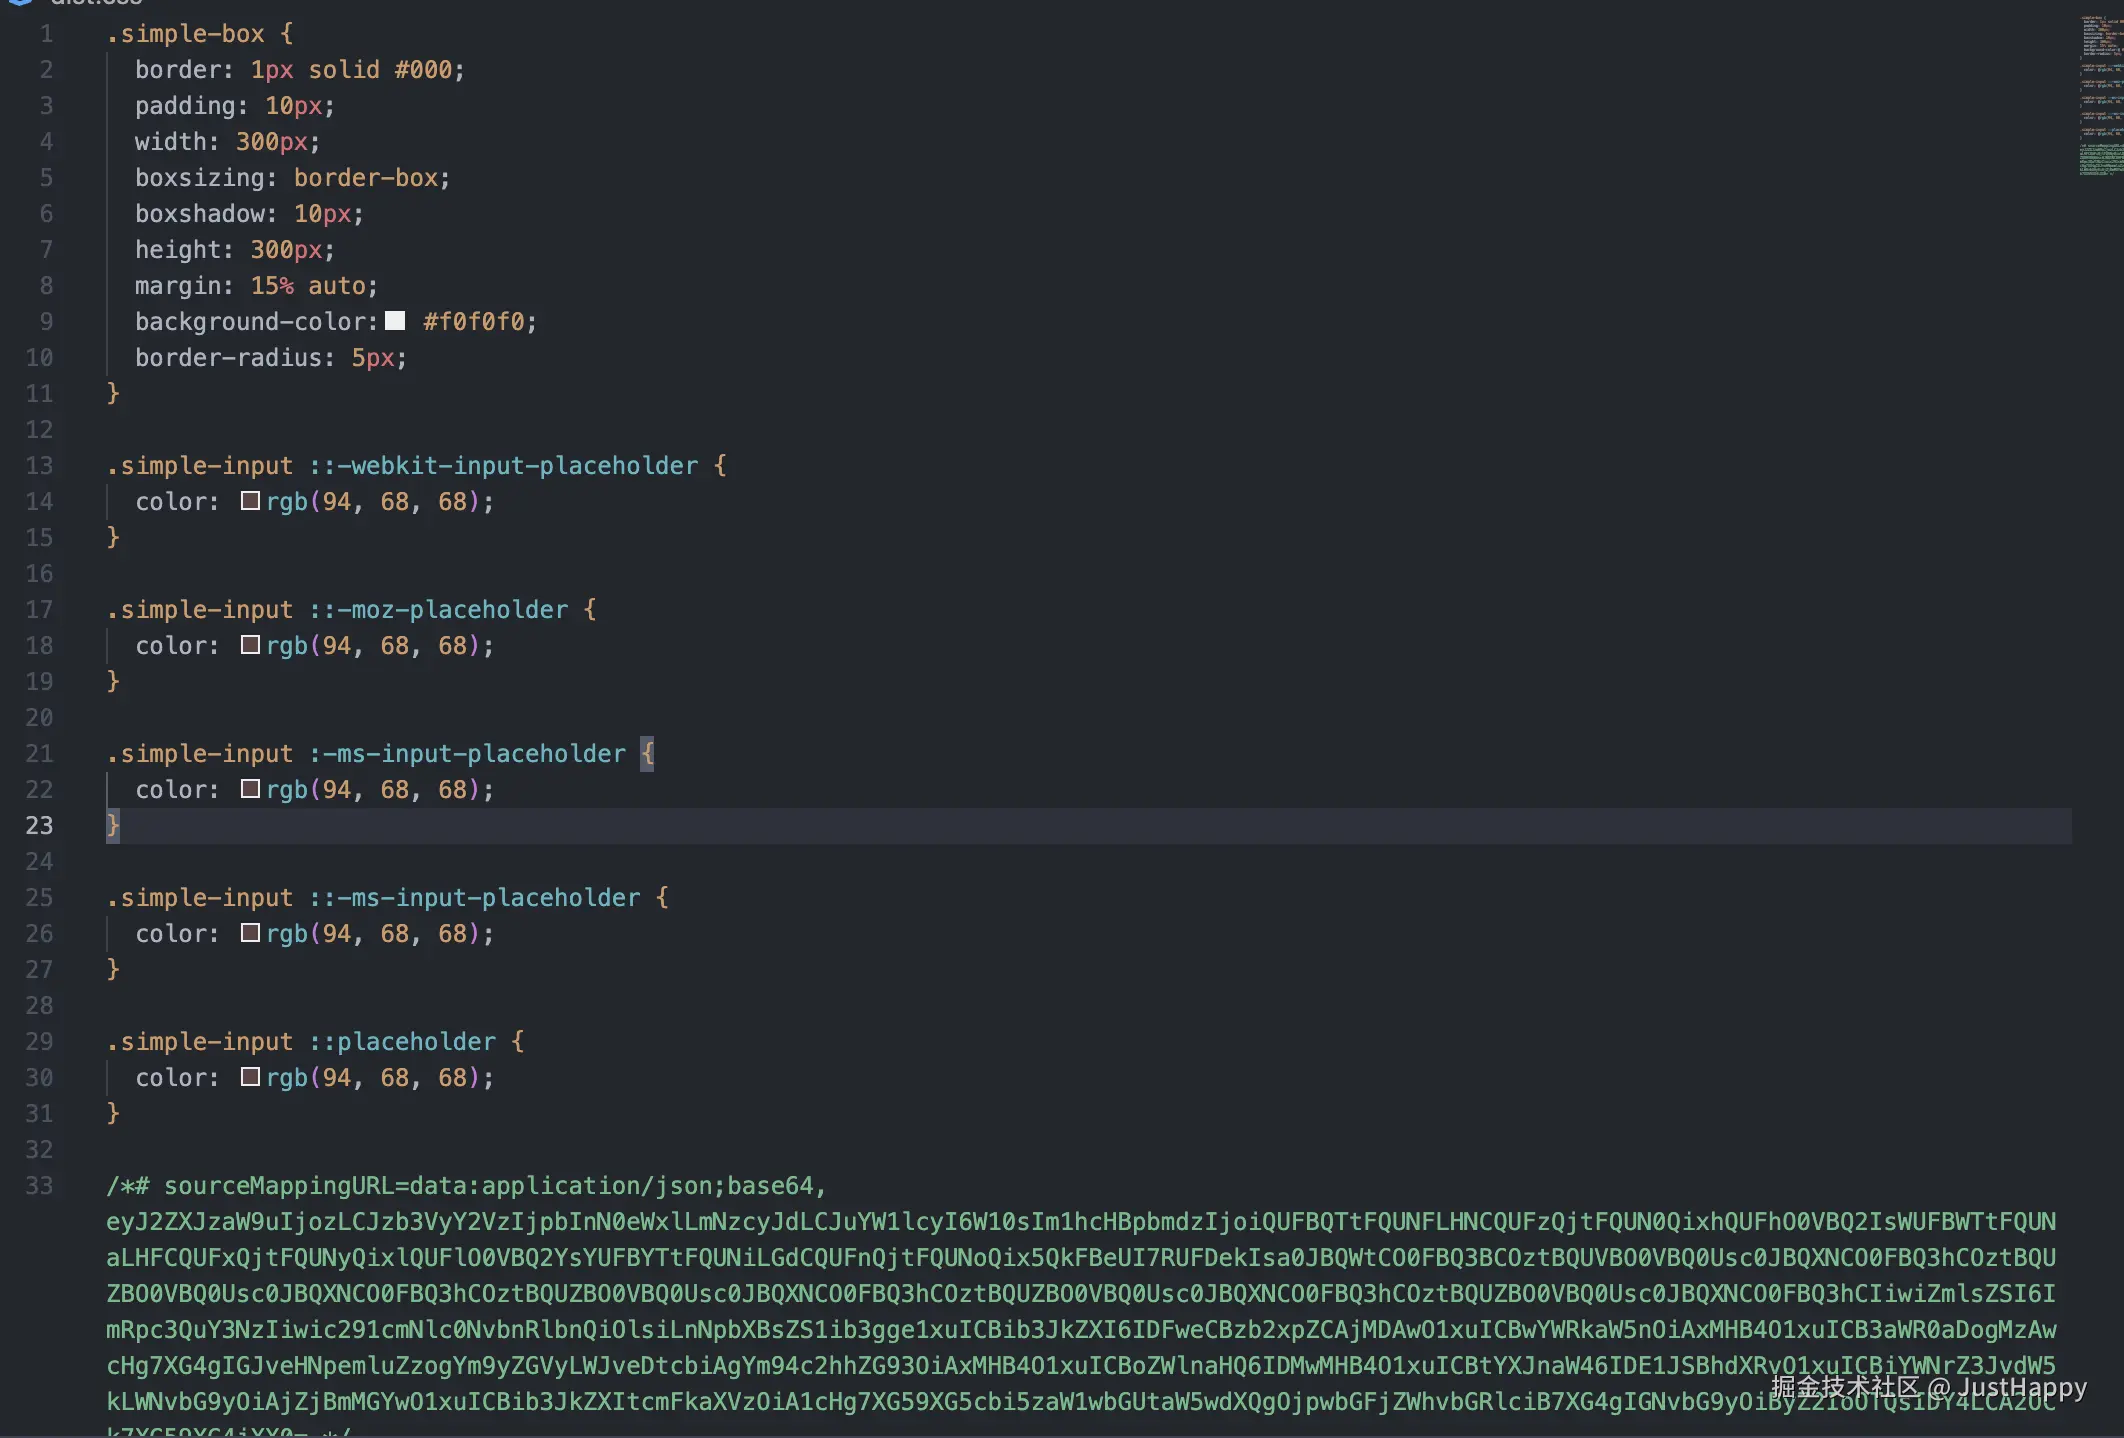Screen dimensions: 2124x1438
Task: Open the color swatch on line 14
Action: [x=250, y=501]
